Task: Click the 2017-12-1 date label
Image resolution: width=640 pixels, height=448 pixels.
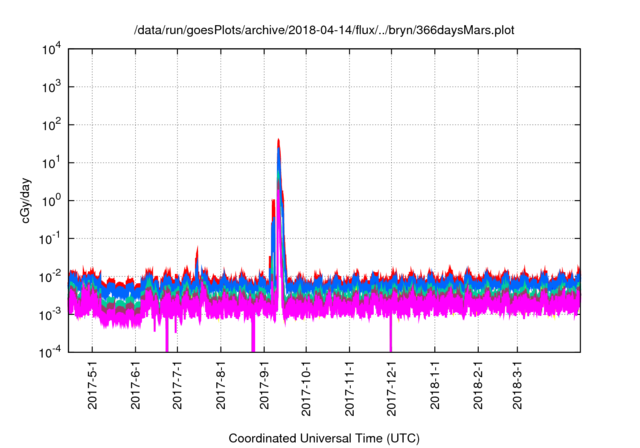Action: [391, 388]
